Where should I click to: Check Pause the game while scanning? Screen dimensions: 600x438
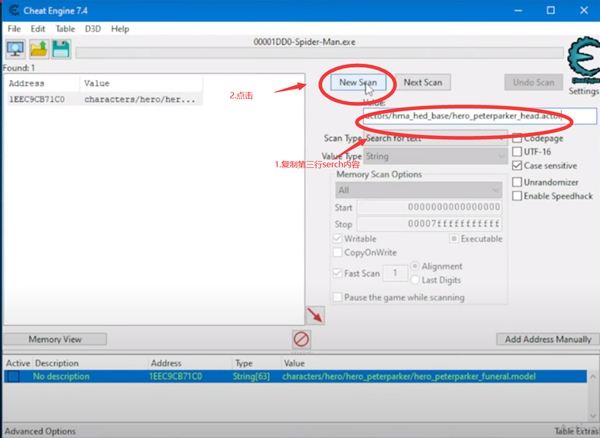point(338,297)
